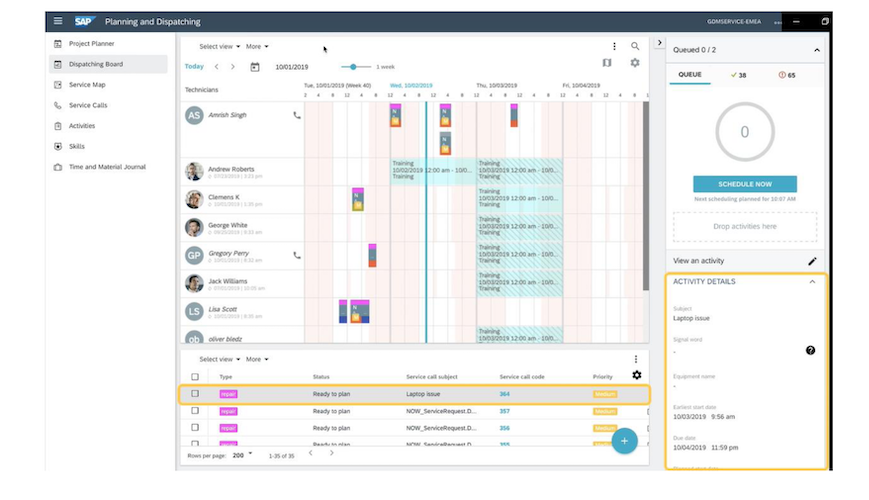Open dispatching board settings gear

click(635, 63)
